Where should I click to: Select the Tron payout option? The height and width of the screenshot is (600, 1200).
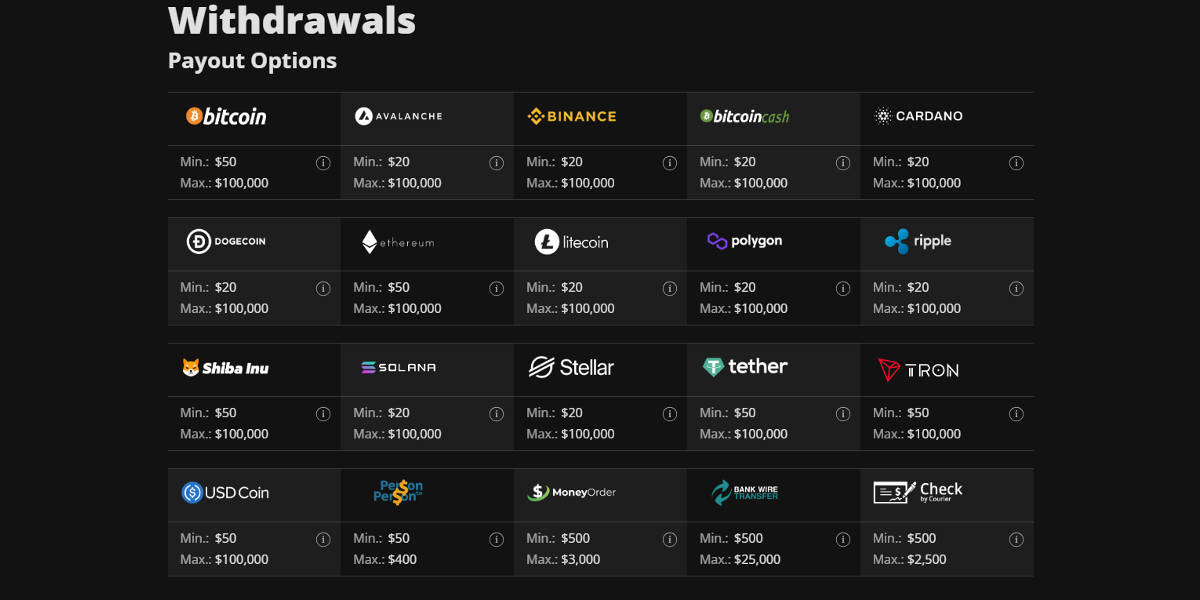[918, 369]
